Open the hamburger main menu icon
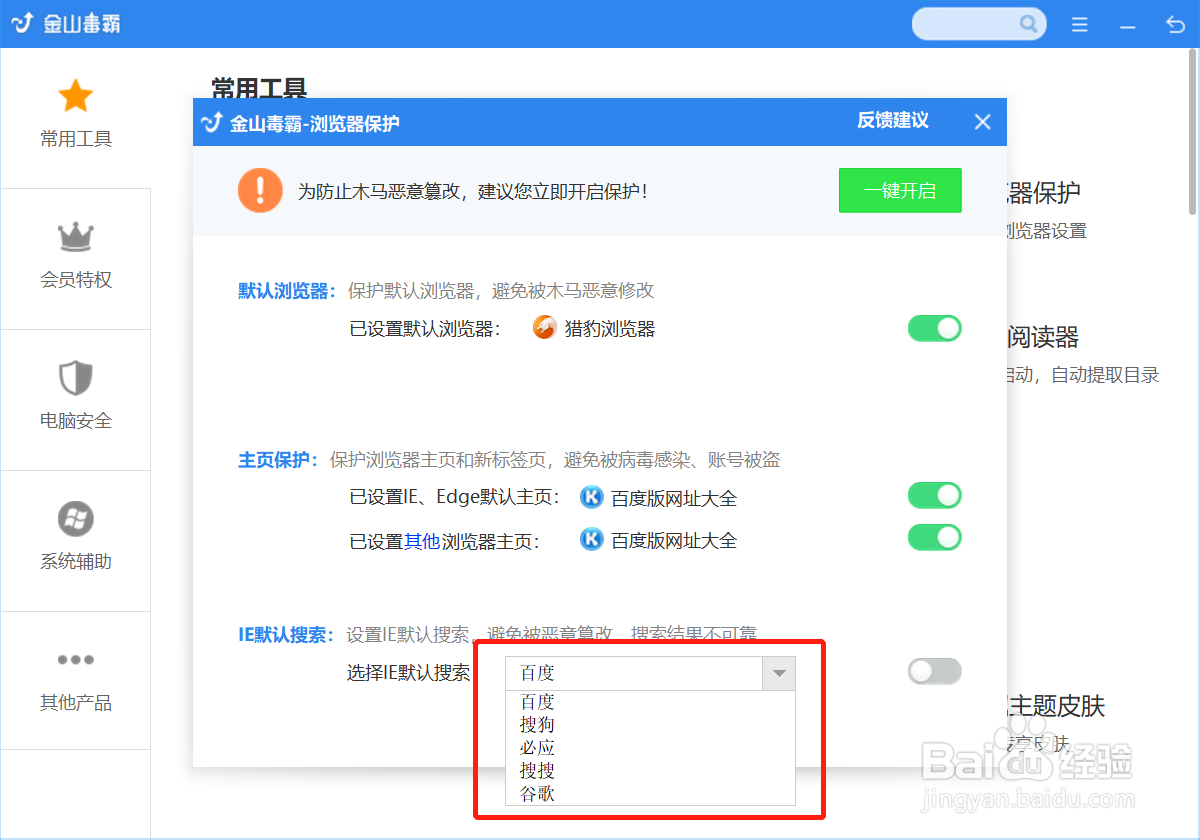The height and width of the screenshot is (840, 1200). [1079, 25]
